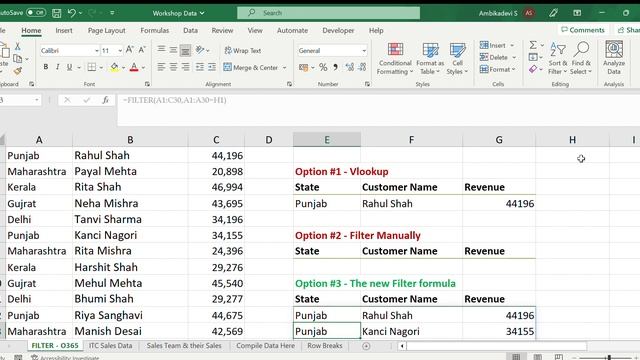Image resolution: width=640 pixels, height=360 pixels.
Task: Apply Italic formatting
Action: (58, 67)
